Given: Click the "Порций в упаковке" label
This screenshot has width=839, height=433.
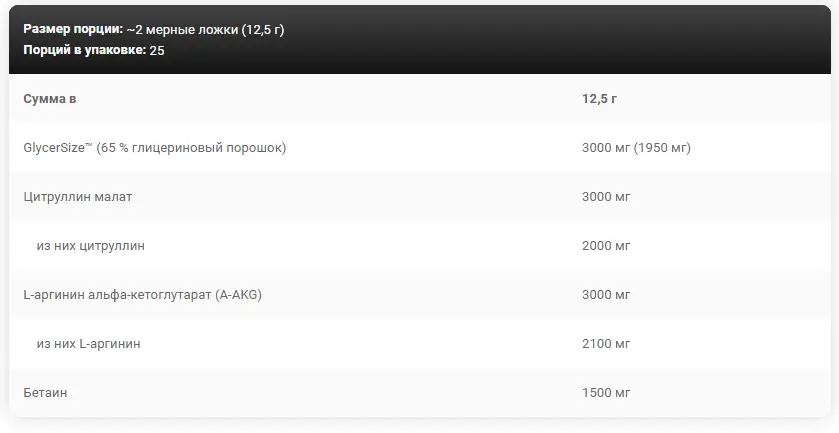Looking at the screenshot, I should click(x=83, y=50).
